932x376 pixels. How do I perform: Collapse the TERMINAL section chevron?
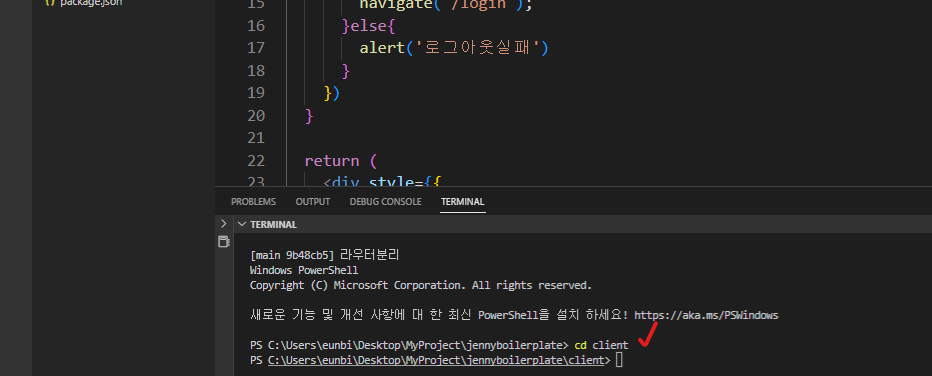pos(242,225)
